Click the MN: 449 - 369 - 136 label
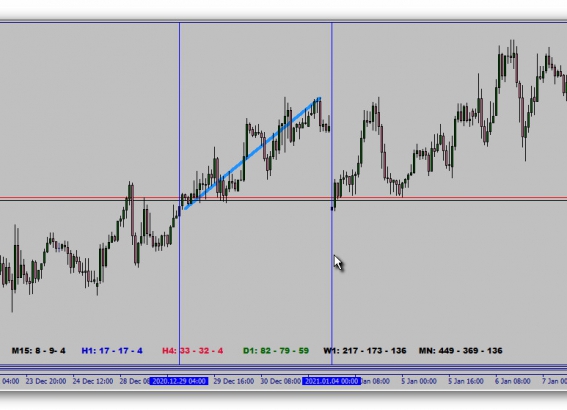The height and width of the screenshot is (410, 567). [x=460, y=351]
